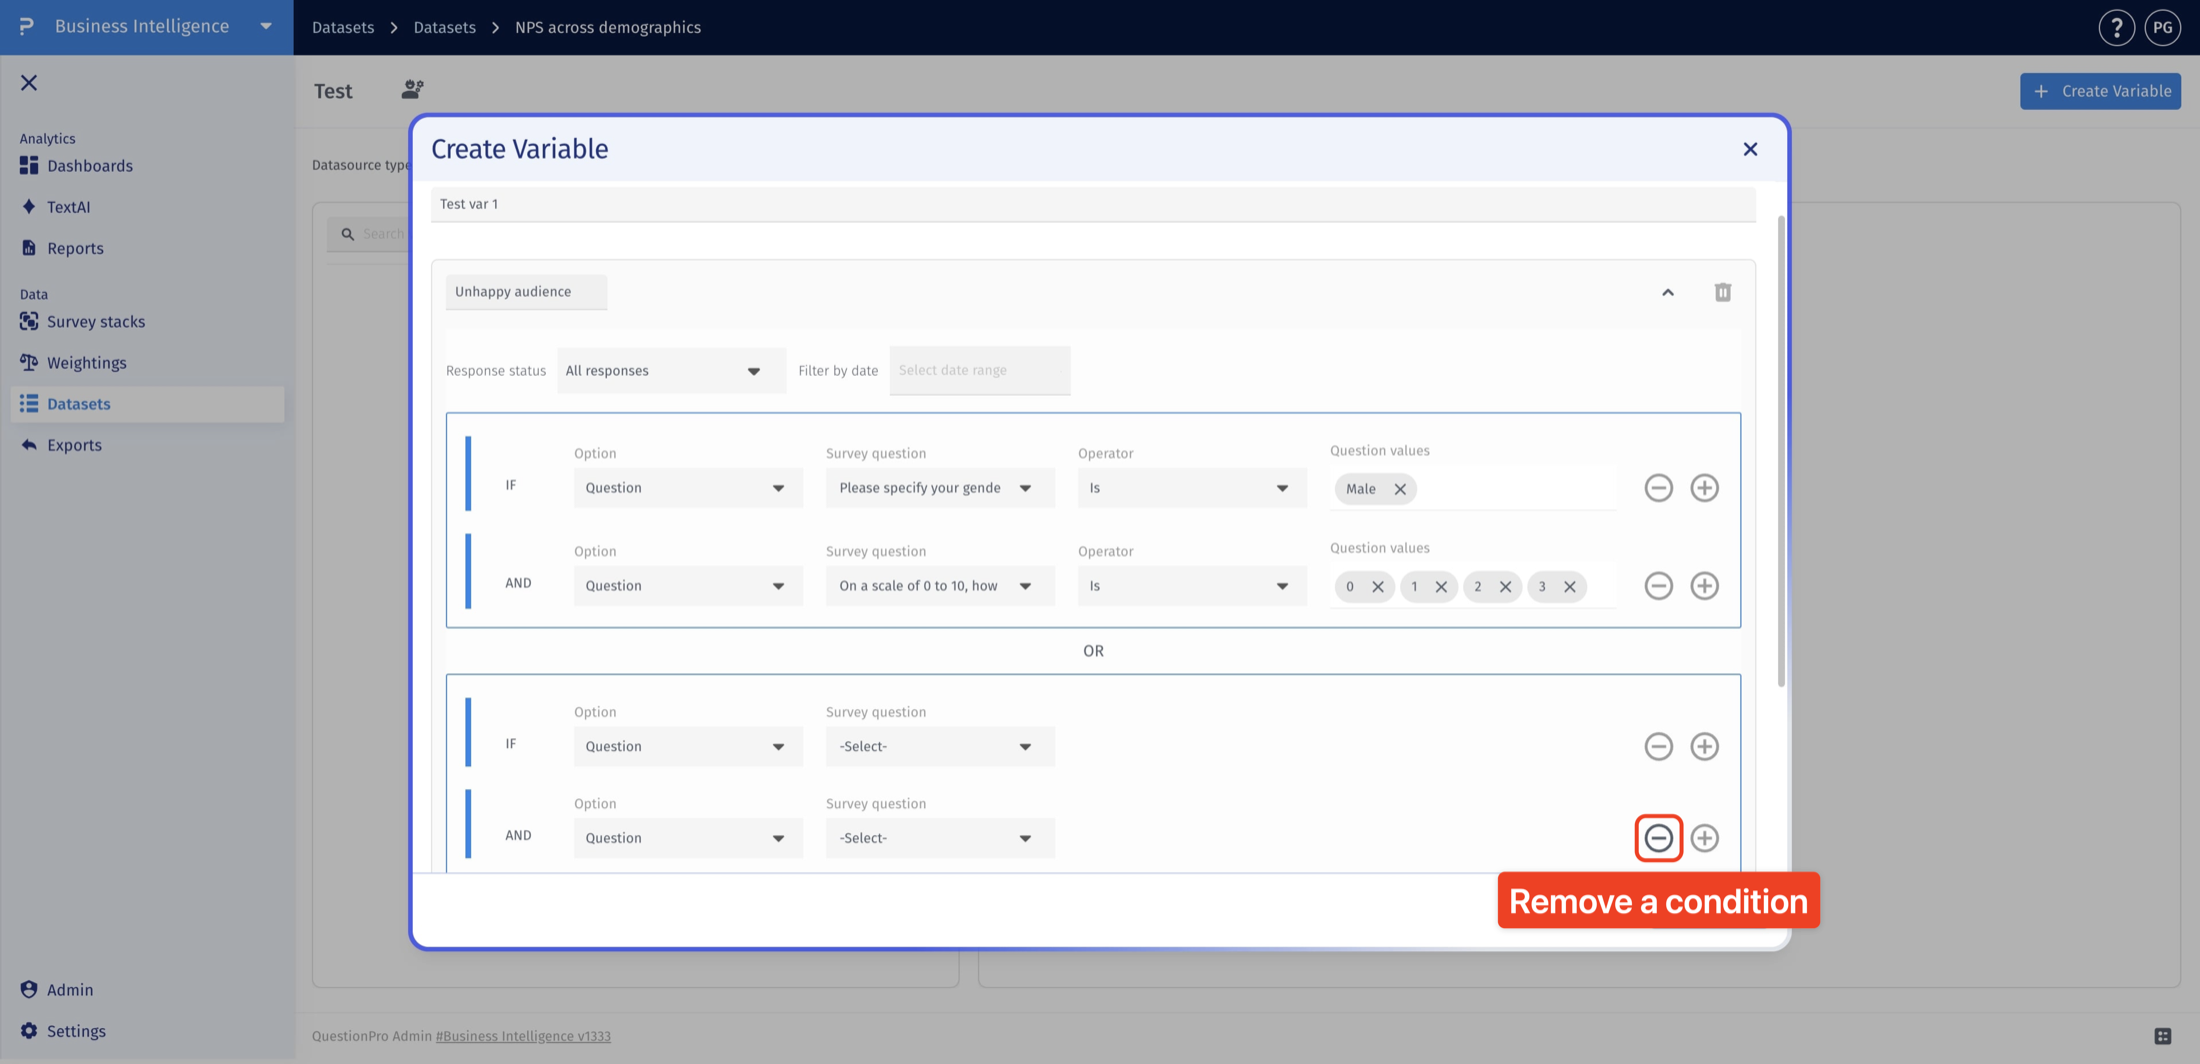Open Option dropdown in last AND row

688,838
